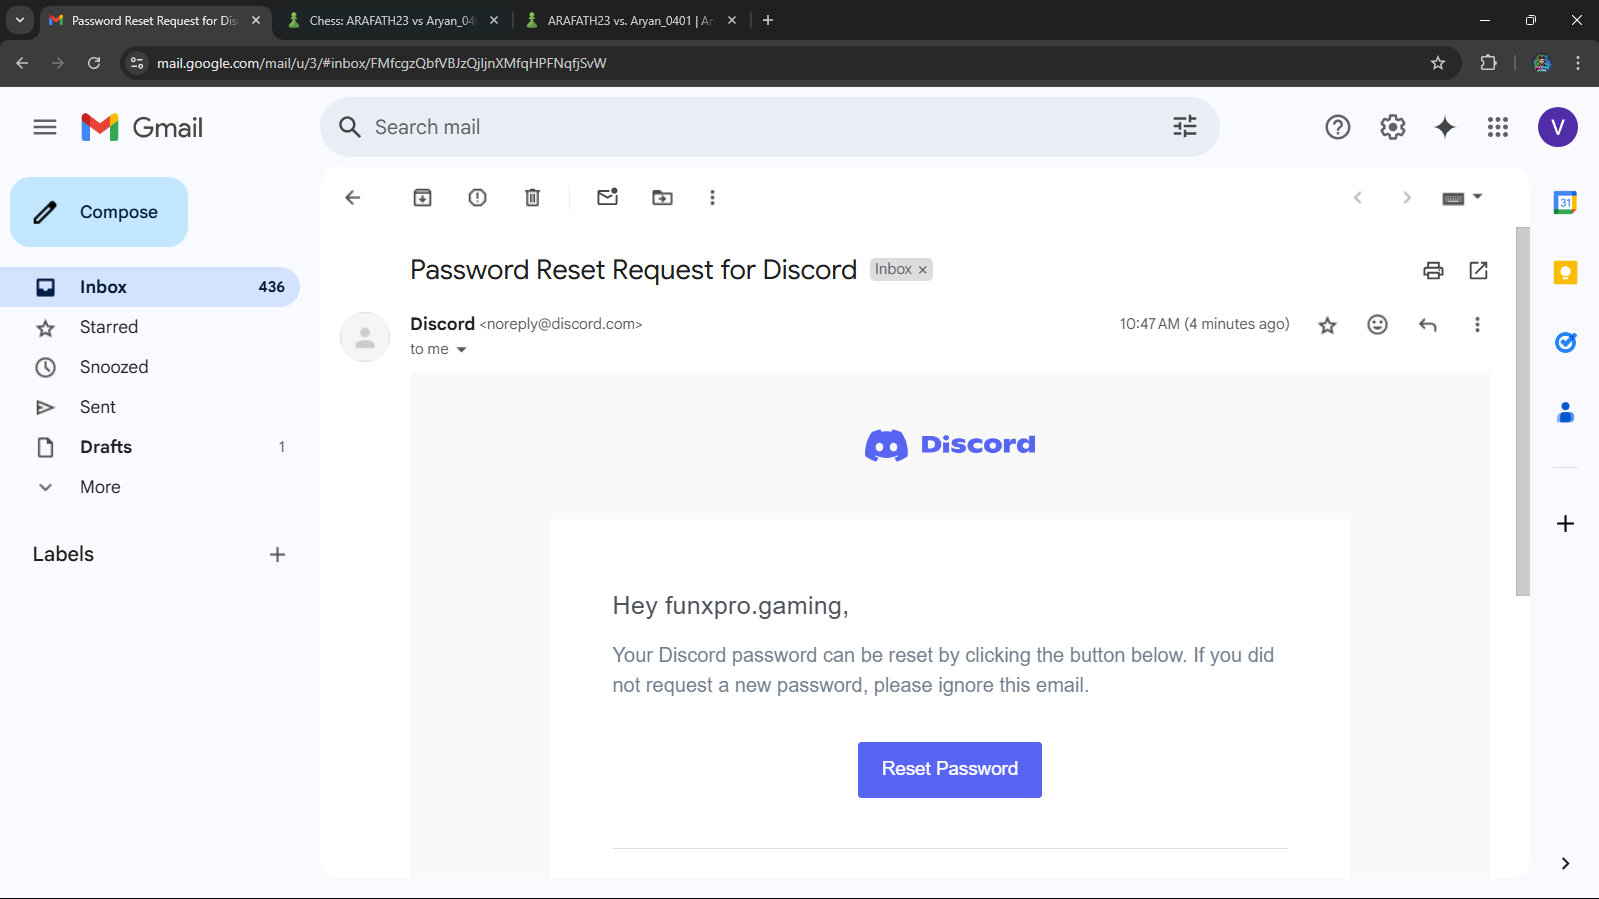Create a new label plus icon

pyautogui.click(x=278, y=555)
